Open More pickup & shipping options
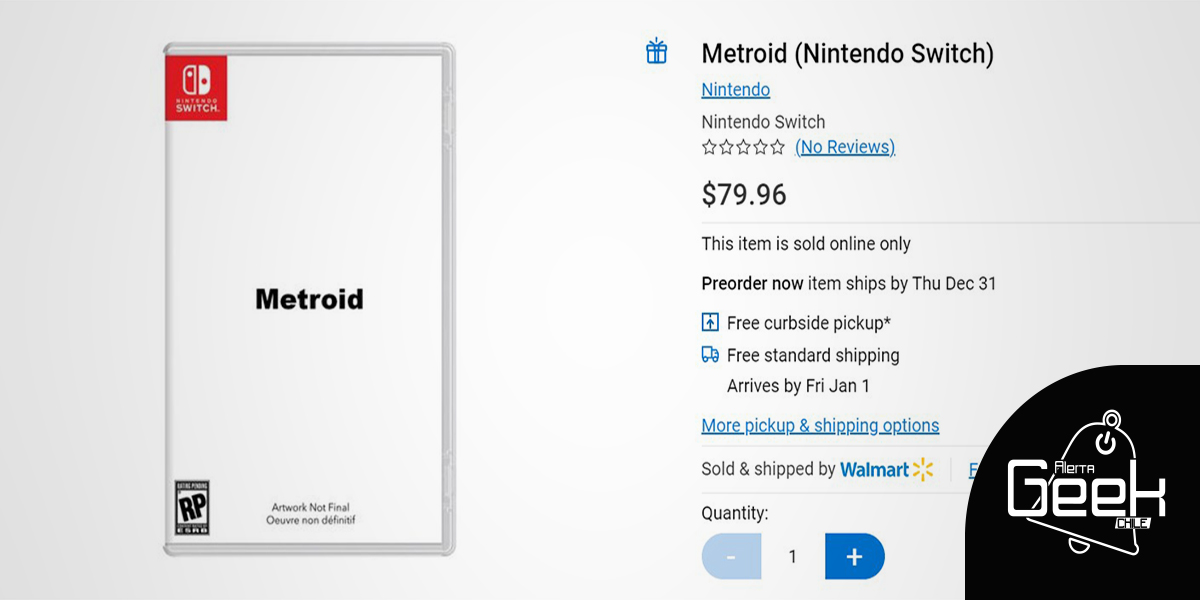This screenshot has width=1200, height=600. pos(820,425)
